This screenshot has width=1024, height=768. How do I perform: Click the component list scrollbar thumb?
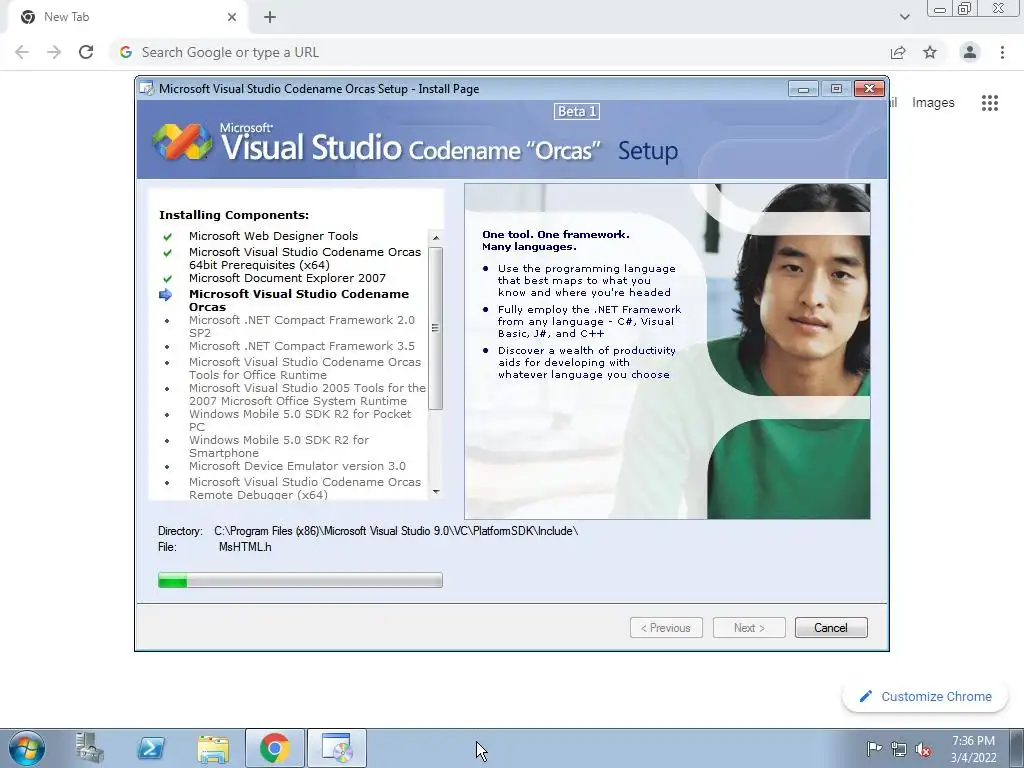coord(436,328)
